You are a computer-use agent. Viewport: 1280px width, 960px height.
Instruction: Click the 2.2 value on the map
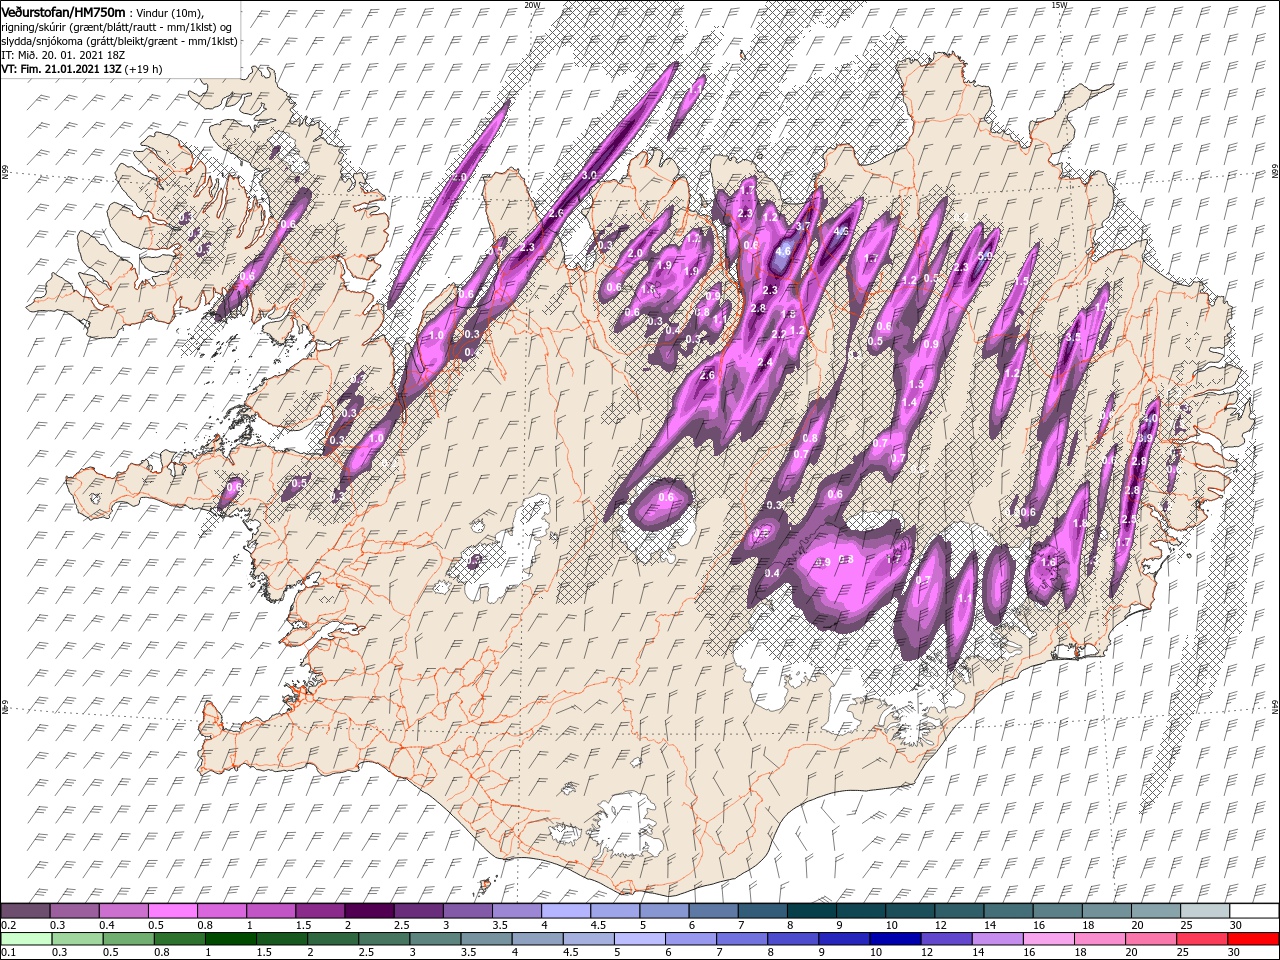pyautogui.click(x=779, y=334)
